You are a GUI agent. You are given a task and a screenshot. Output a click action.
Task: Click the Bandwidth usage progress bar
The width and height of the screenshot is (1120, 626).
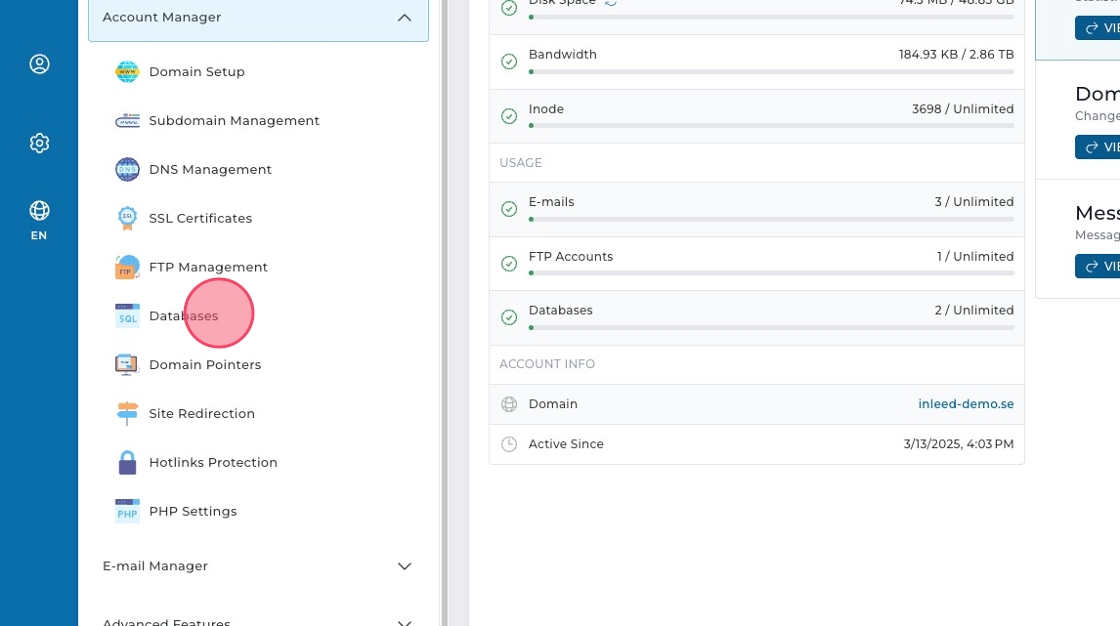(771, 72)
